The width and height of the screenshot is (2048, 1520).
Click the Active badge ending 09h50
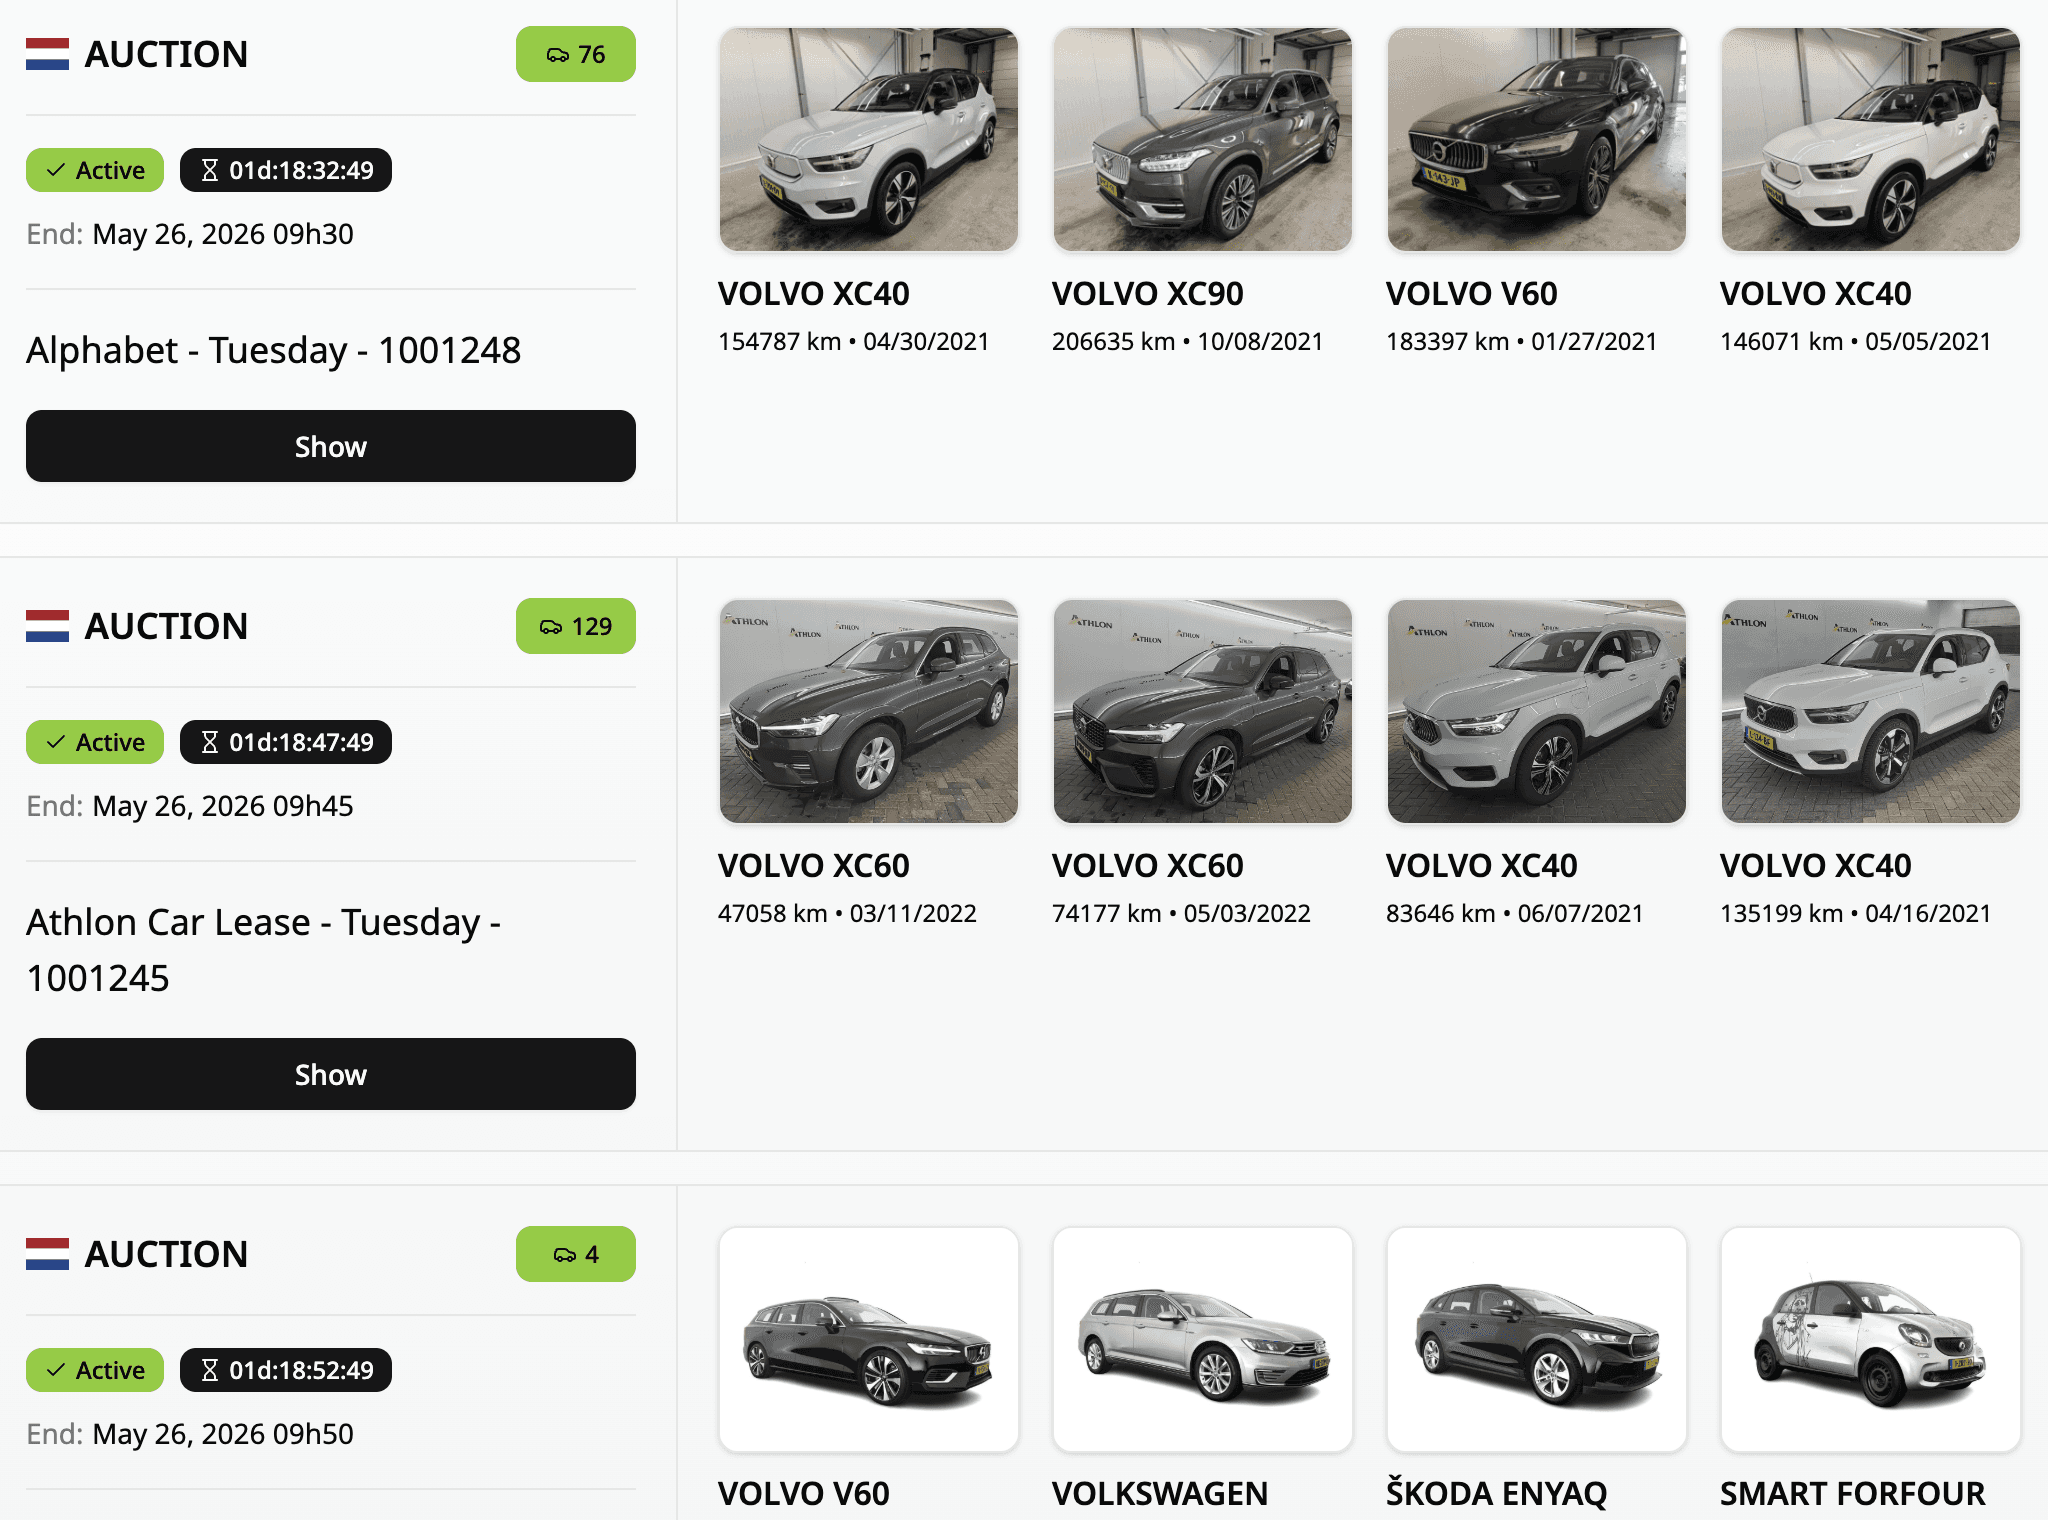point(95,1370)
